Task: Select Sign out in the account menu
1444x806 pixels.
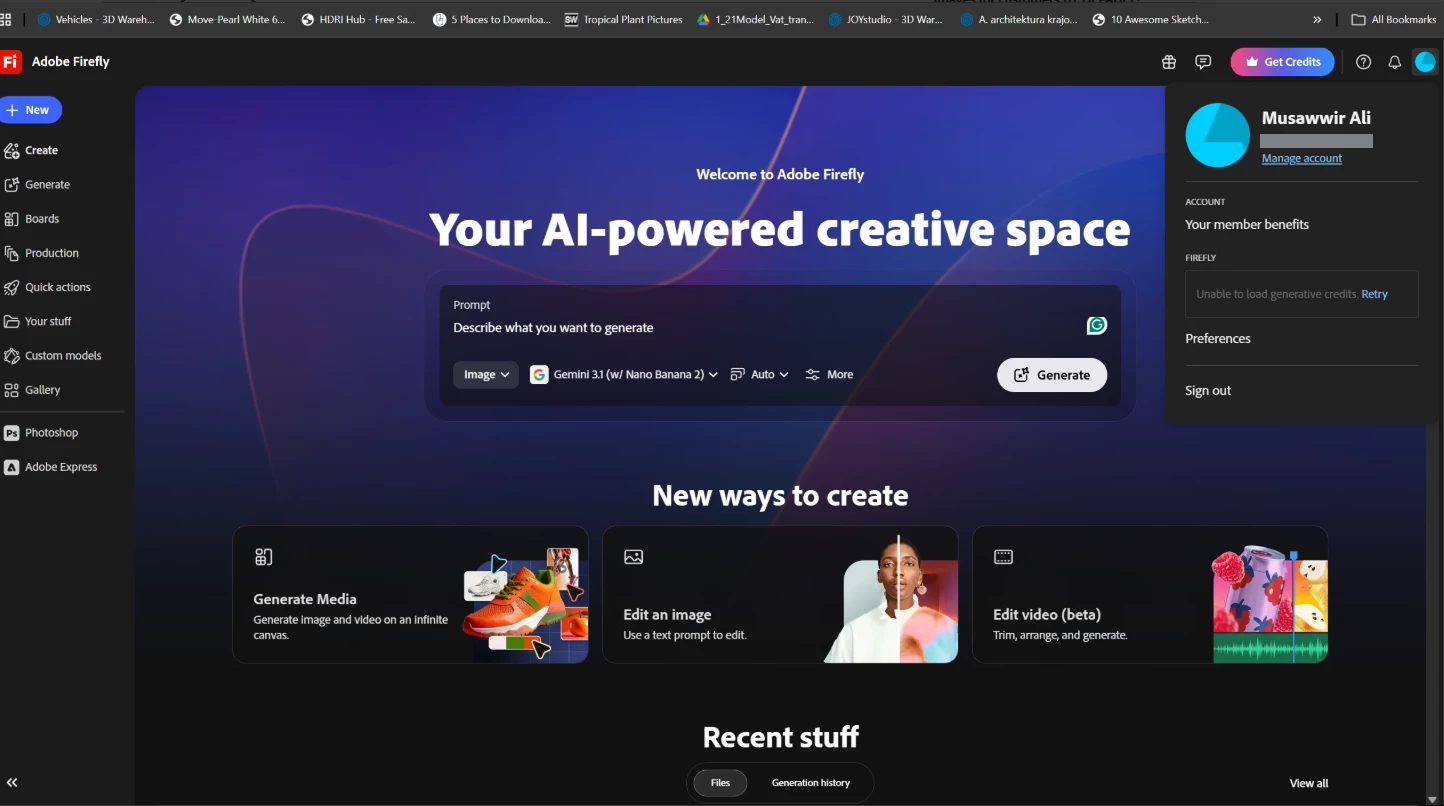Action: tap(1208, 391)
